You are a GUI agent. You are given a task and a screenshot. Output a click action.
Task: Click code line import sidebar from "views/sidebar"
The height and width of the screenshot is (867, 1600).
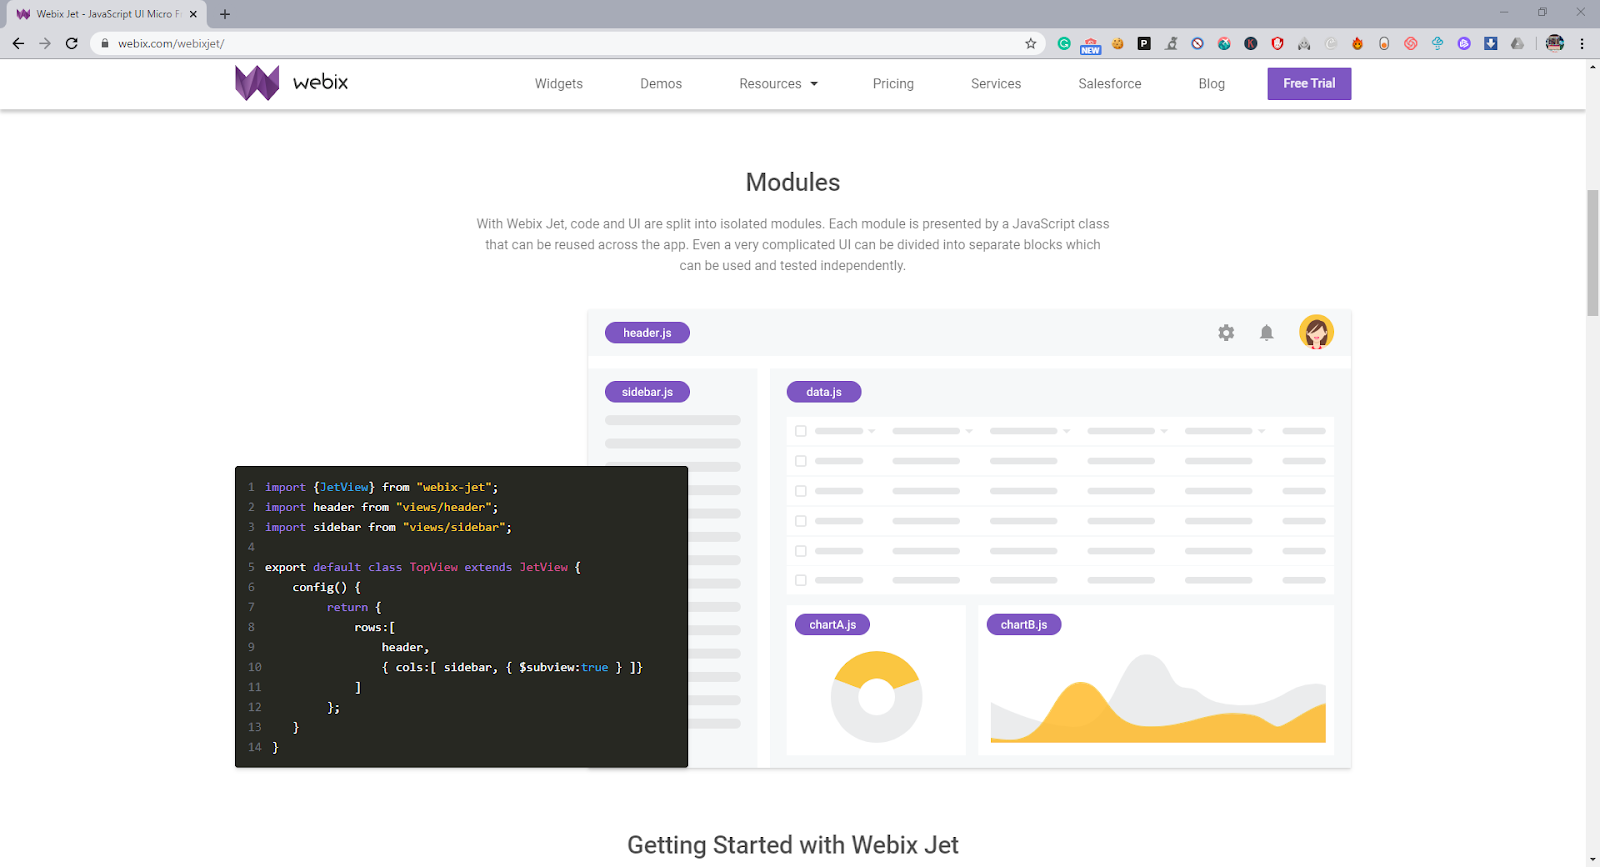point(388,527)
